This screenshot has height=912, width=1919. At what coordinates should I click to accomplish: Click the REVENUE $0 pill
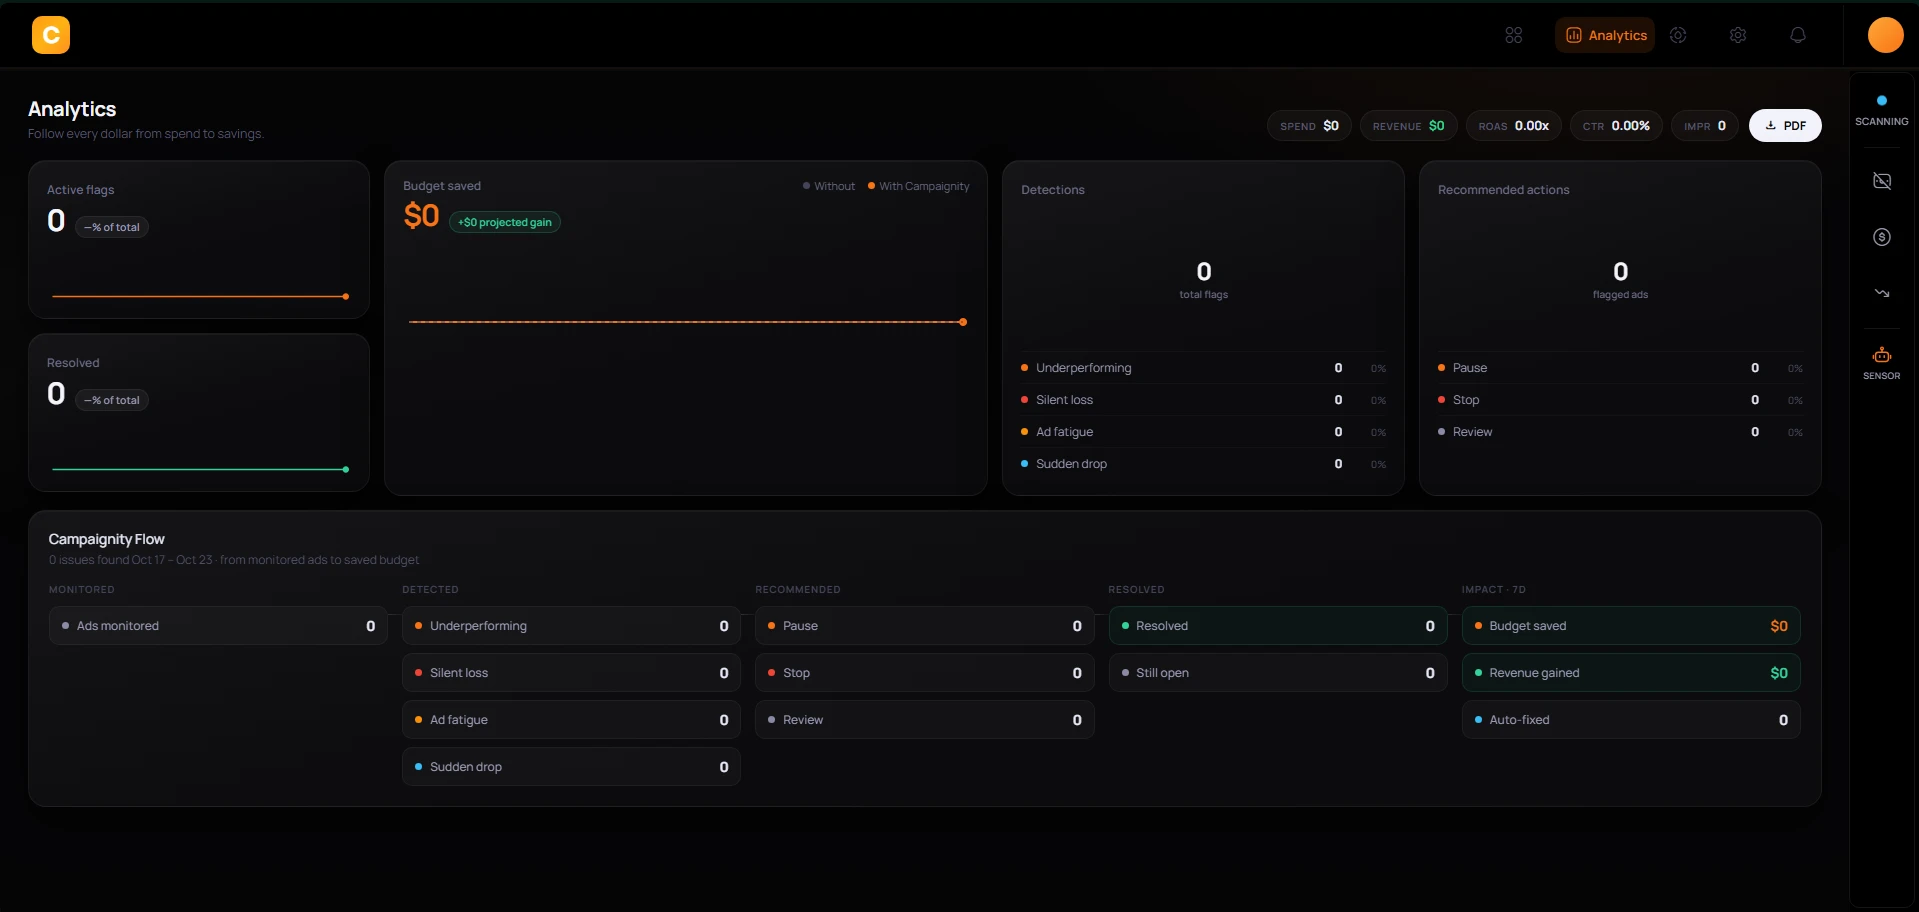[1409, 126]
